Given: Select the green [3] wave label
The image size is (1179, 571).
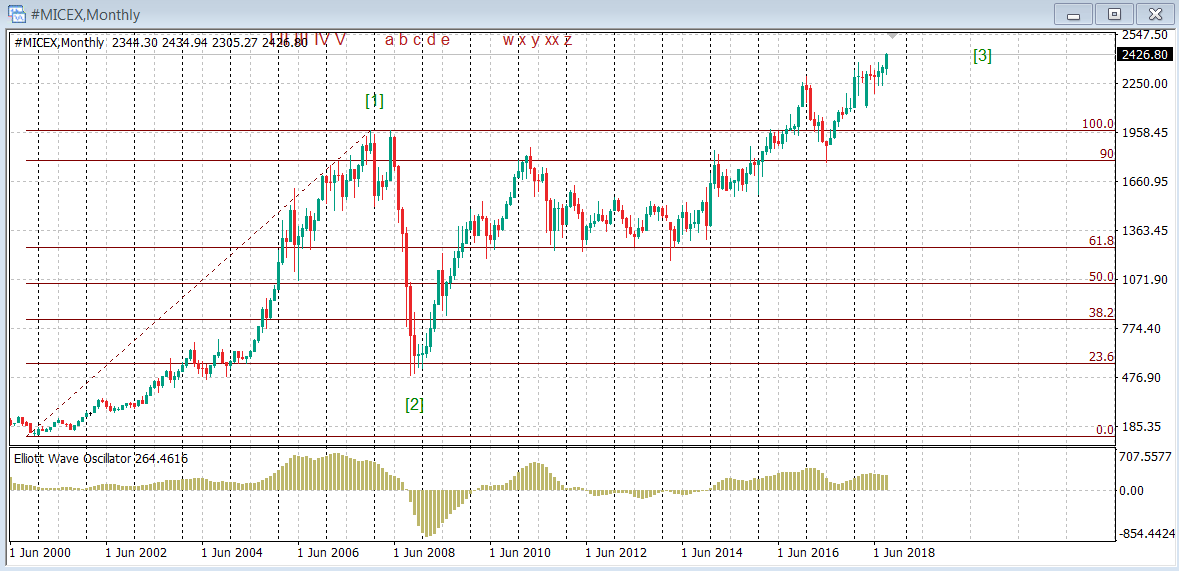Looking at the screenshot, I should pyautogui.click(x=982, y=56).
